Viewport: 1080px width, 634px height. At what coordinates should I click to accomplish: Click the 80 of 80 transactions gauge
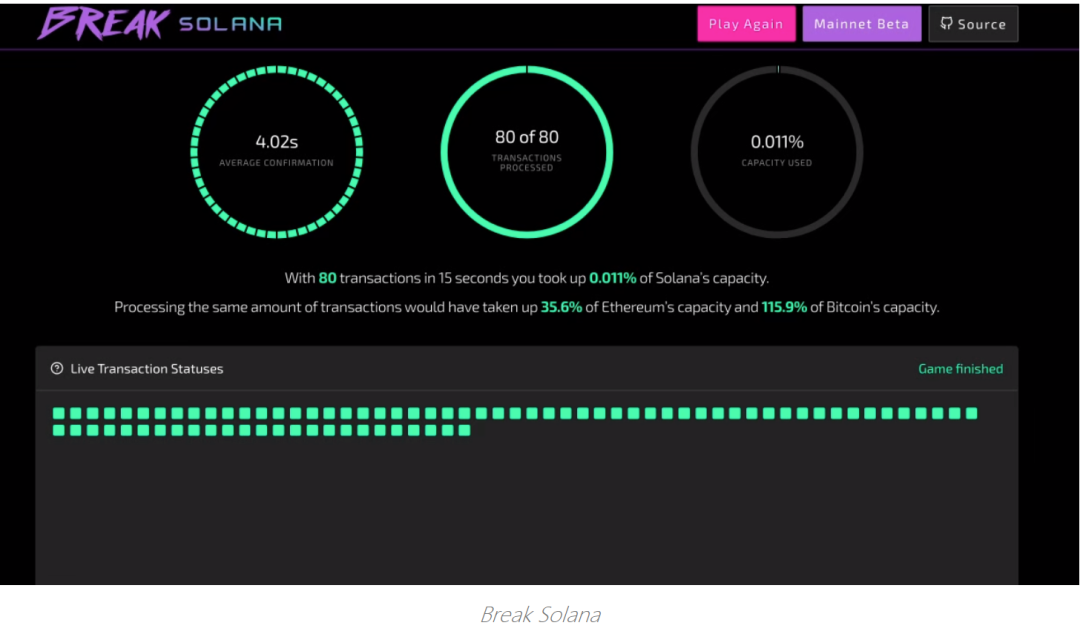point(527,152)
